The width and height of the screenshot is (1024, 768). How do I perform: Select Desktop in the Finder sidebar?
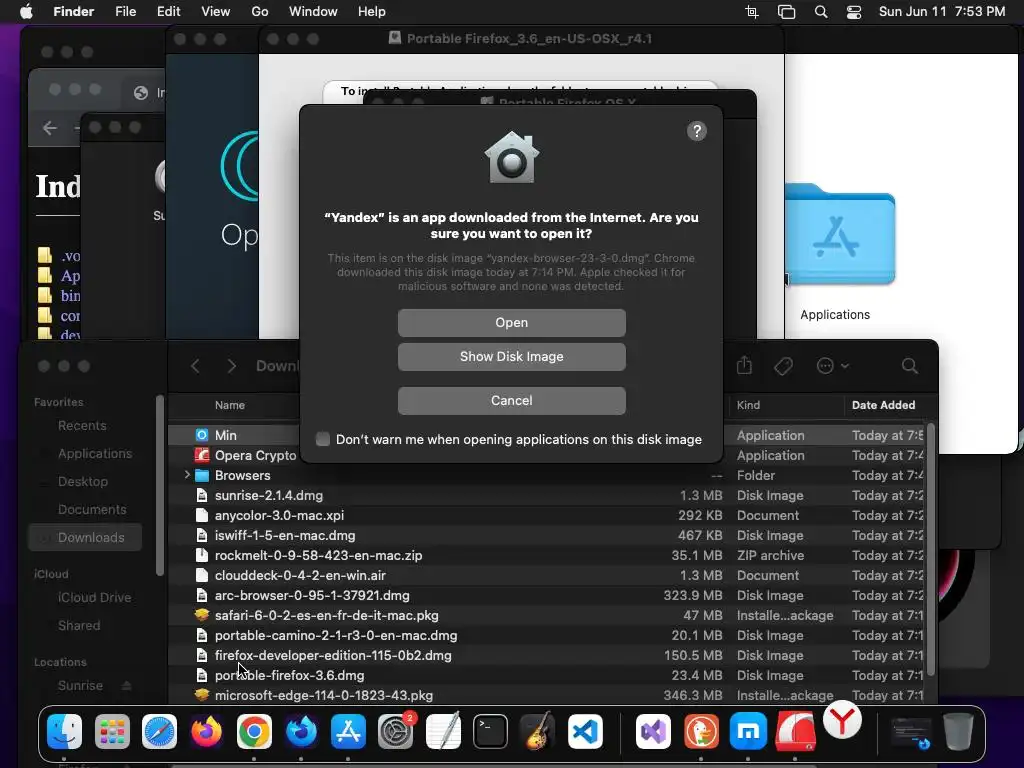(83, 481)
